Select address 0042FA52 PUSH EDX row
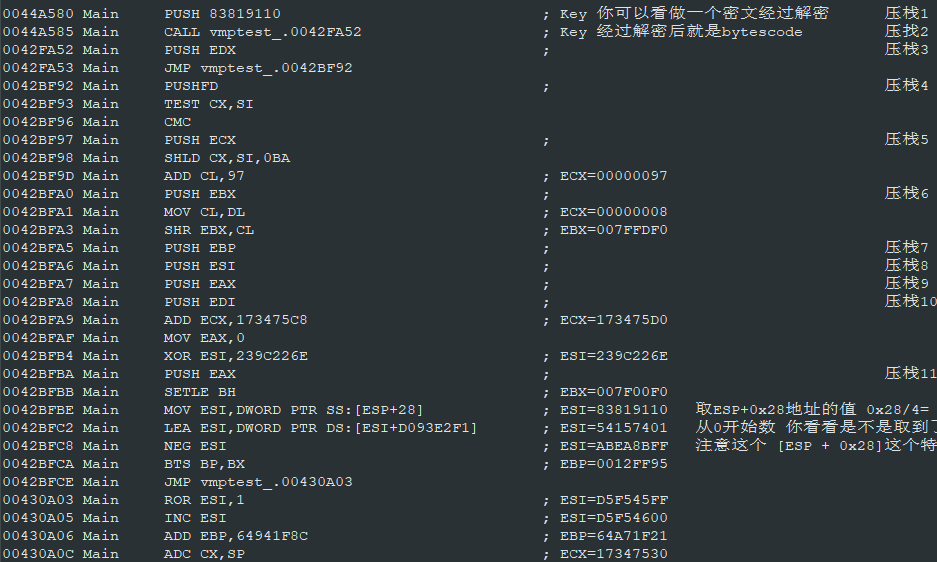937x562 pixels. pyautogui.click(x=466, y=50)
